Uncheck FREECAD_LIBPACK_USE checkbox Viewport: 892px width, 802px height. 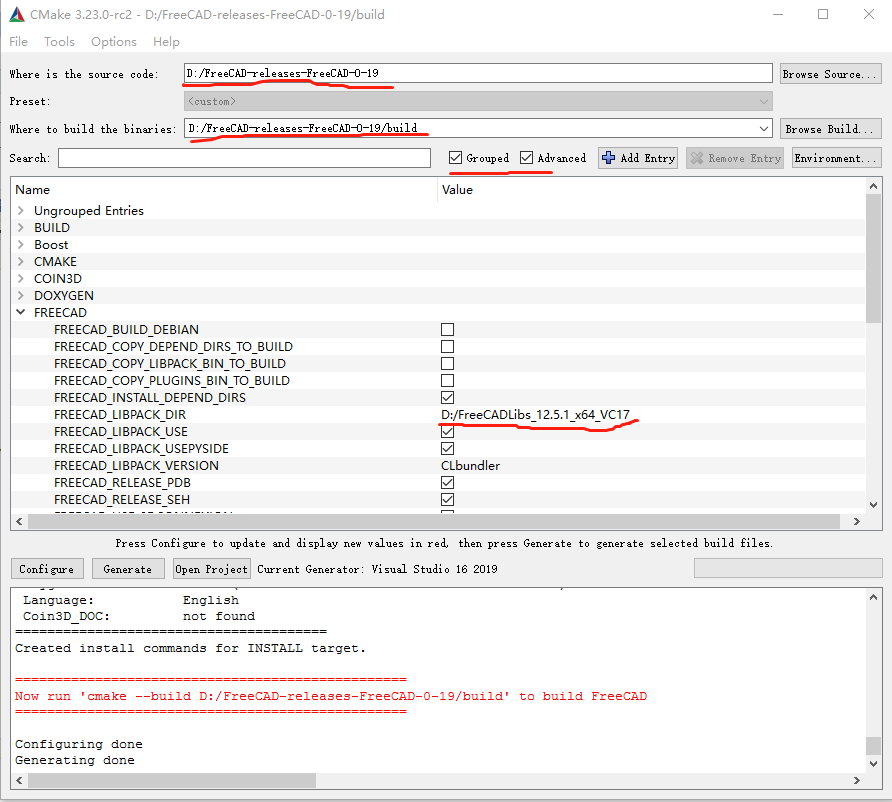(x=448, y=432)
